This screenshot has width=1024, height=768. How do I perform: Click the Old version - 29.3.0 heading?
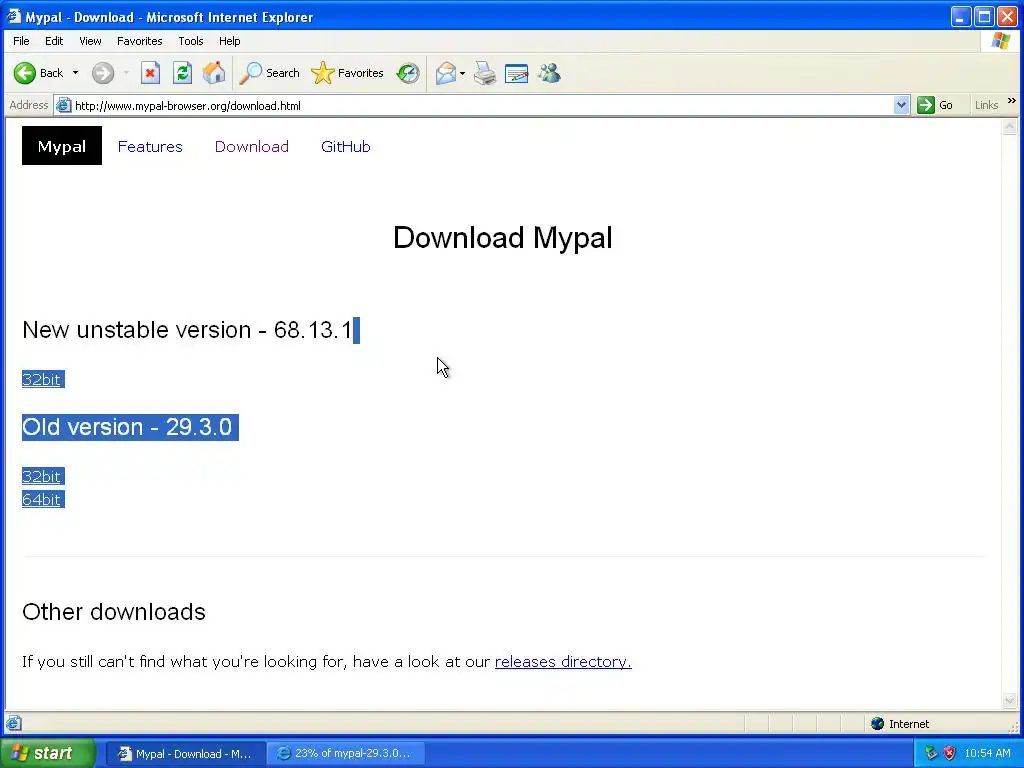click(x=127, y=427)
